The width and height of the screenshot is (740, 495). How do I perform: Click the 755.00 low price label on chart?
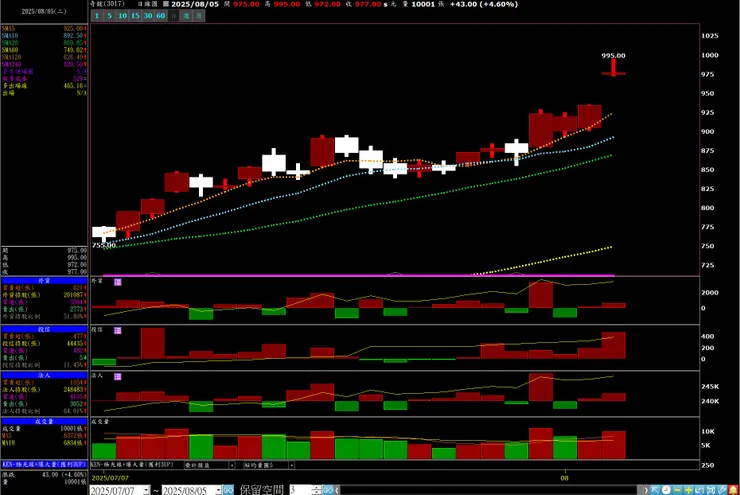(x=104, y=245)
